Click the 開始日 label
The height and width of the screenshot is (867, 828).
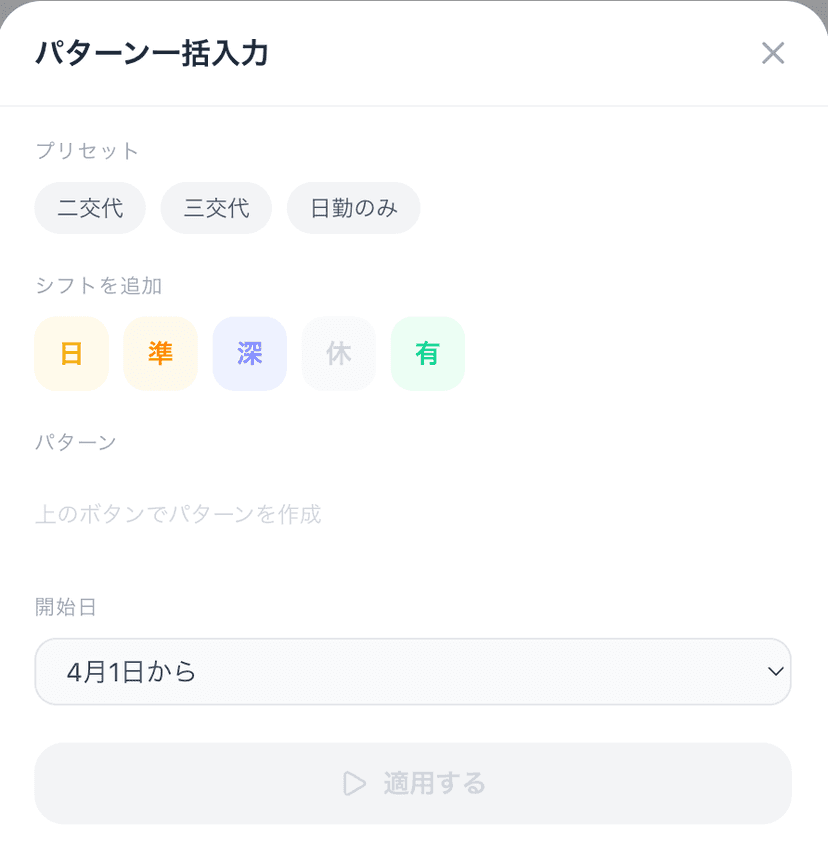[x=65, y=607]
